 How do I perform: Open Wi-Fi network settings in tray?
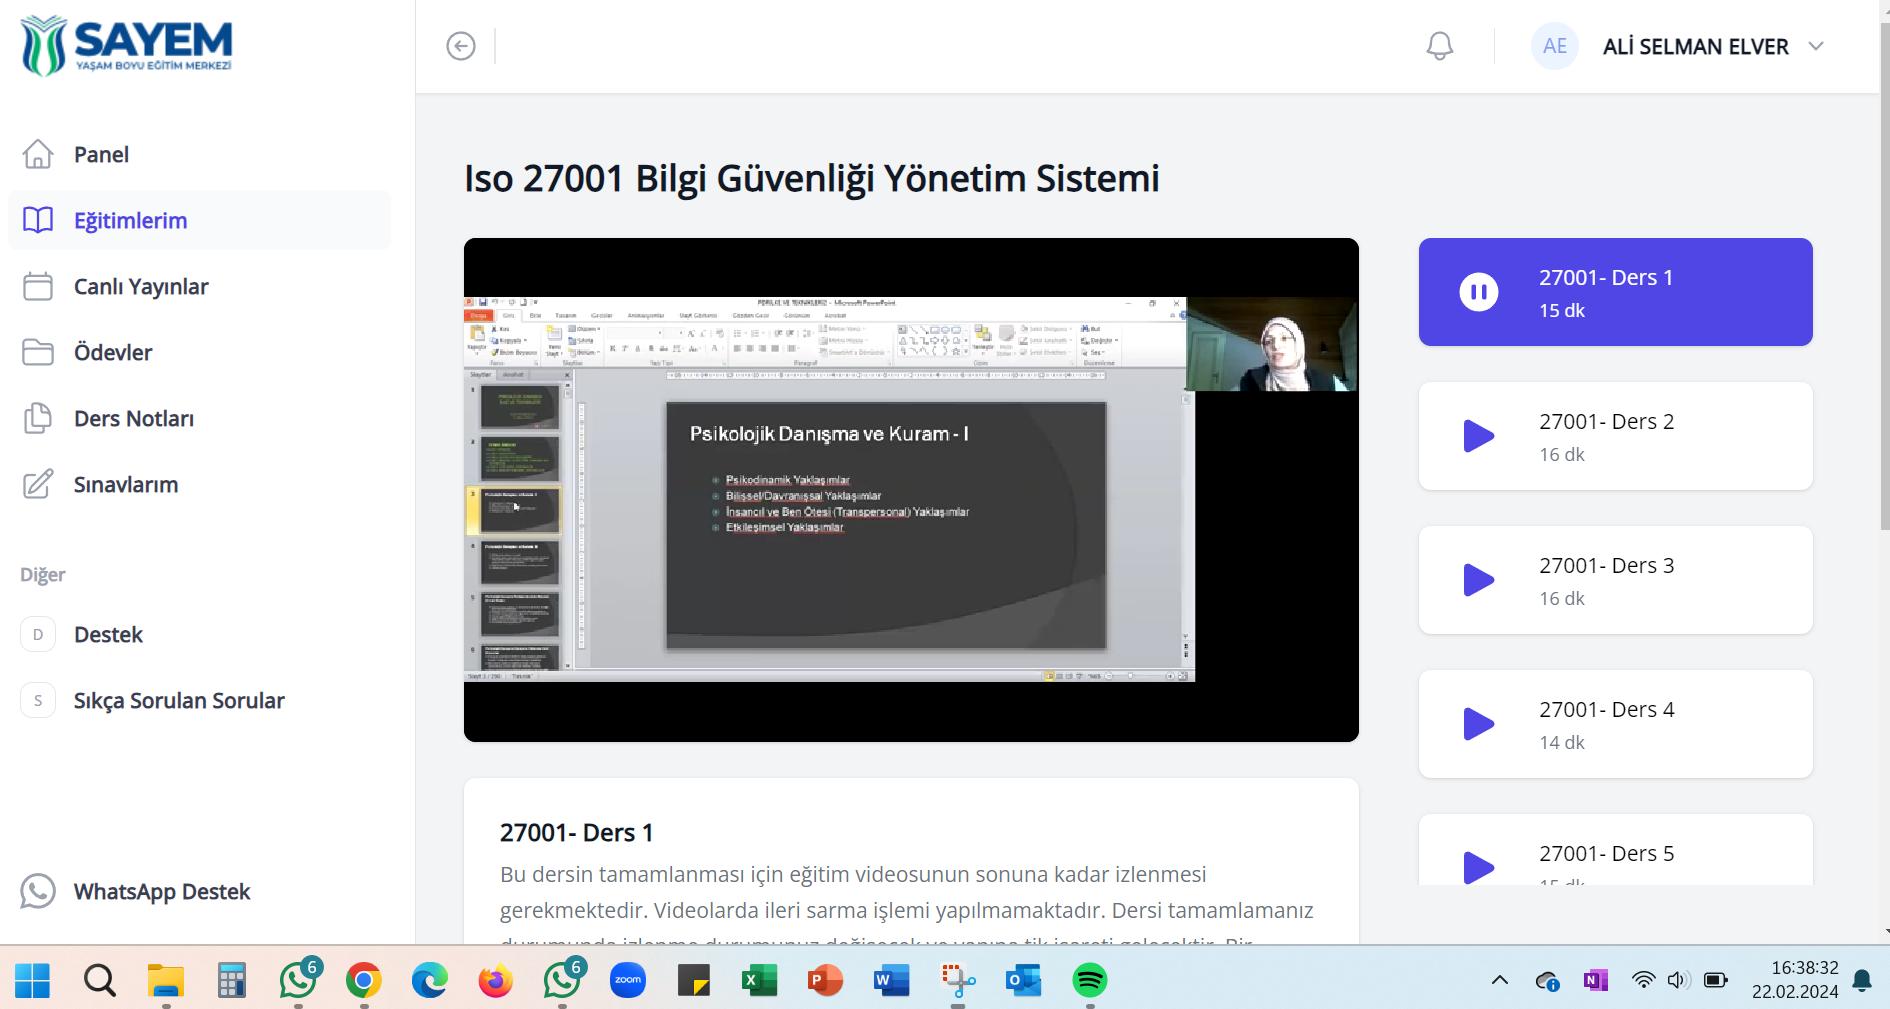tap(1643, 980)
